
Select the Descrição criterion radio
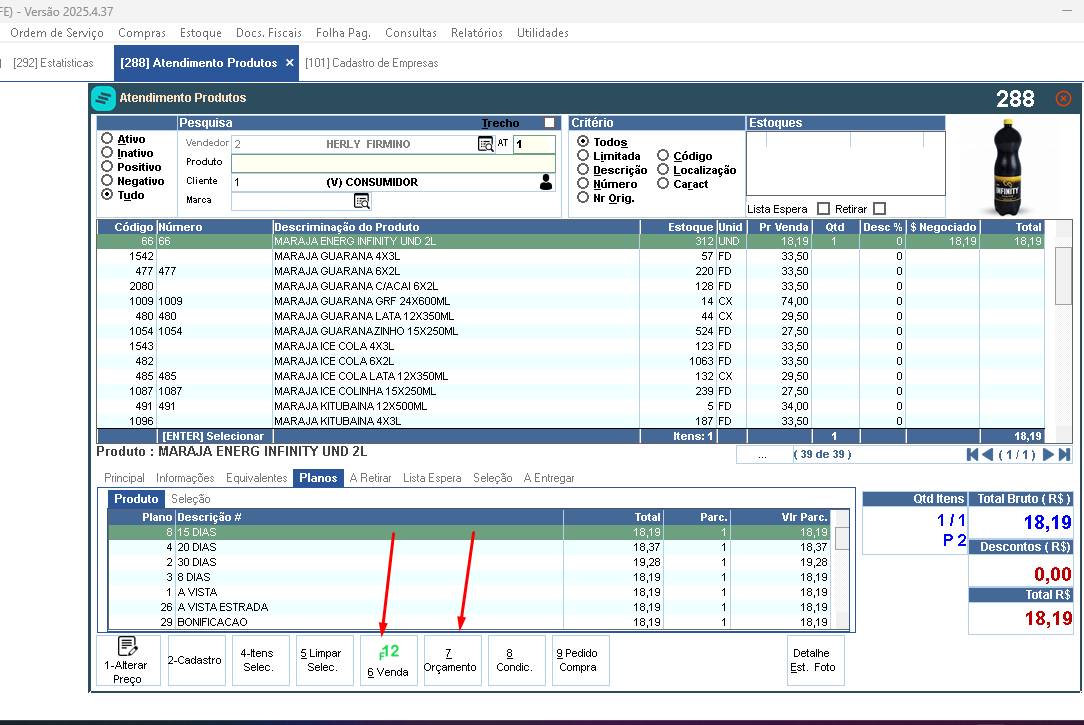pyautogui.click(x=583, y=169)
